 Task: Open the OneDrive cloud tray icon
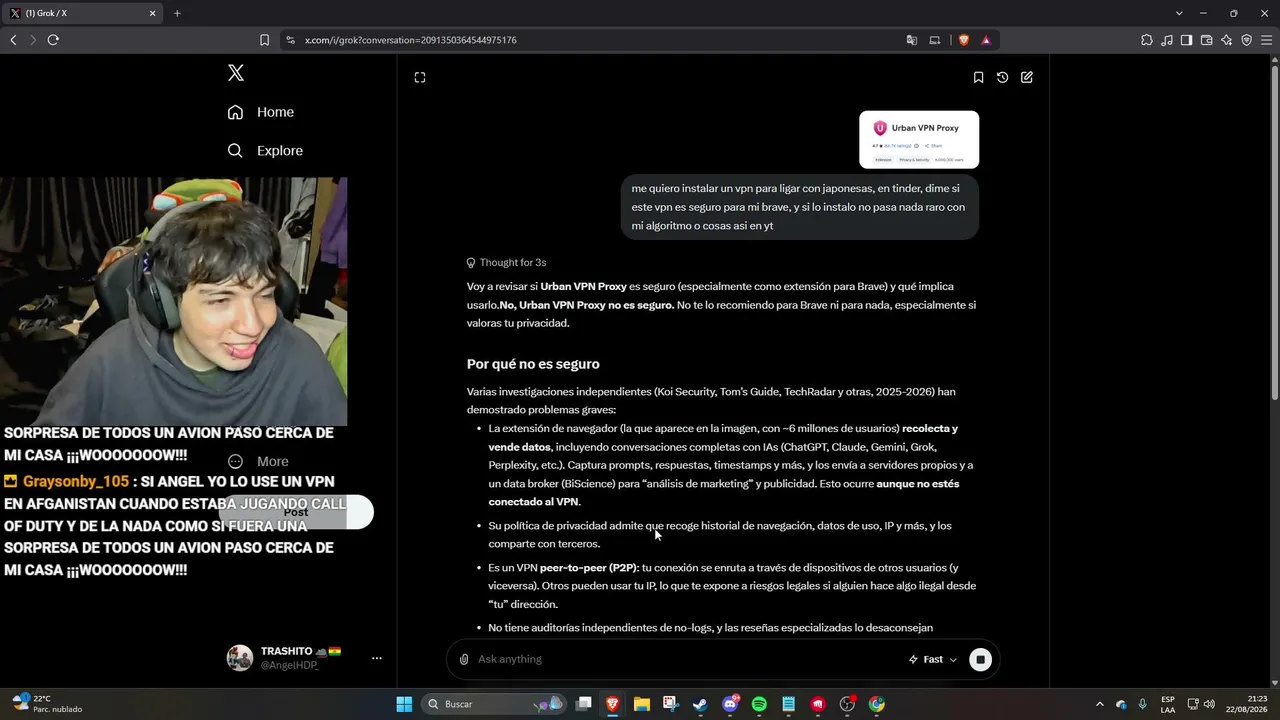point(1121,704)
